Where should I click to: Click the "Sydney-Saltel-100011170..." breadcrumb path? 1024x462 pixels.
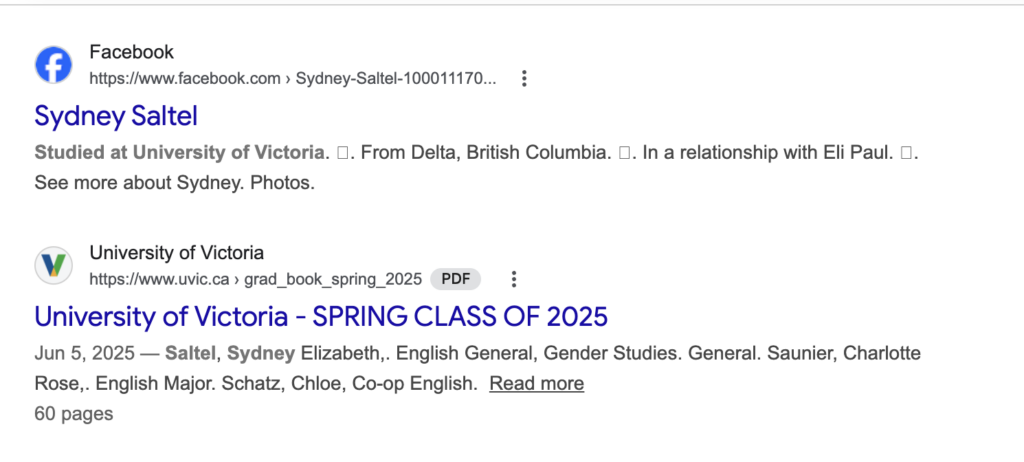tap(396, 79)
